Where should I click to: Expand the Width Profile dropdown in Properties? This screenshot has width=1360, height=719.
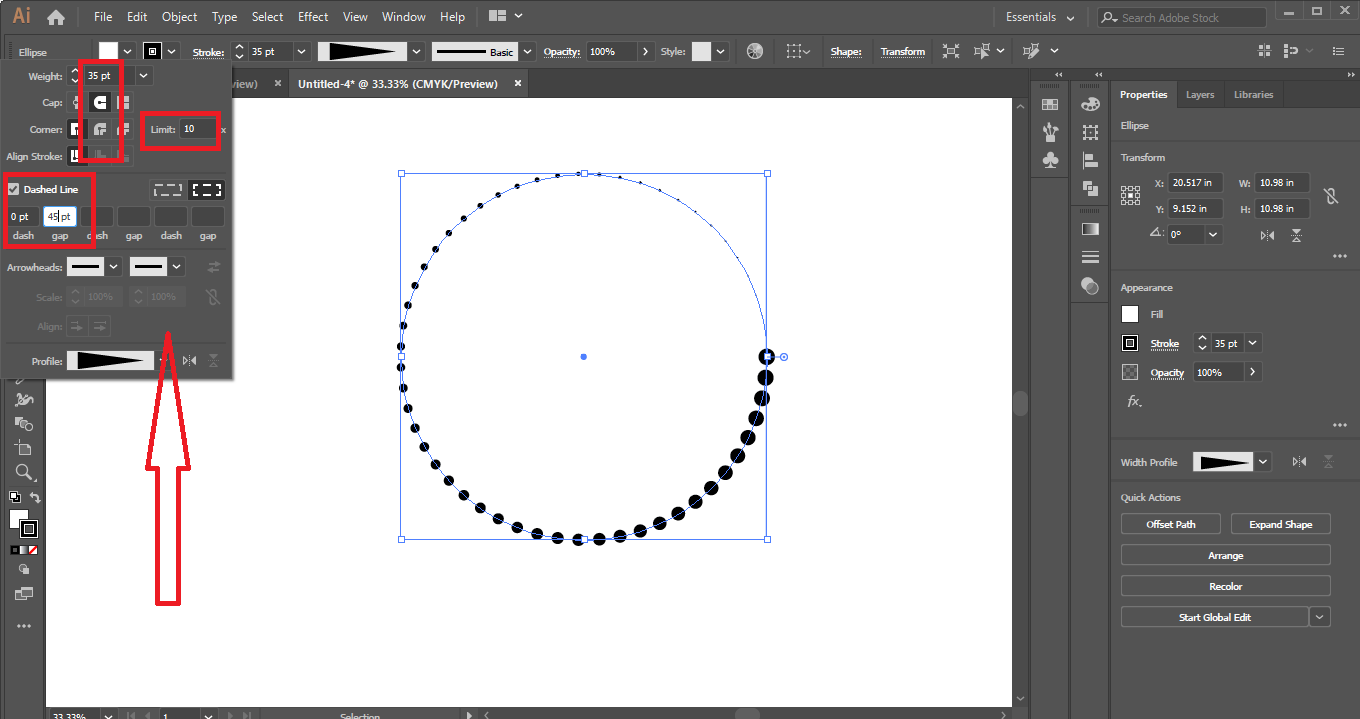coord(1264,462)
